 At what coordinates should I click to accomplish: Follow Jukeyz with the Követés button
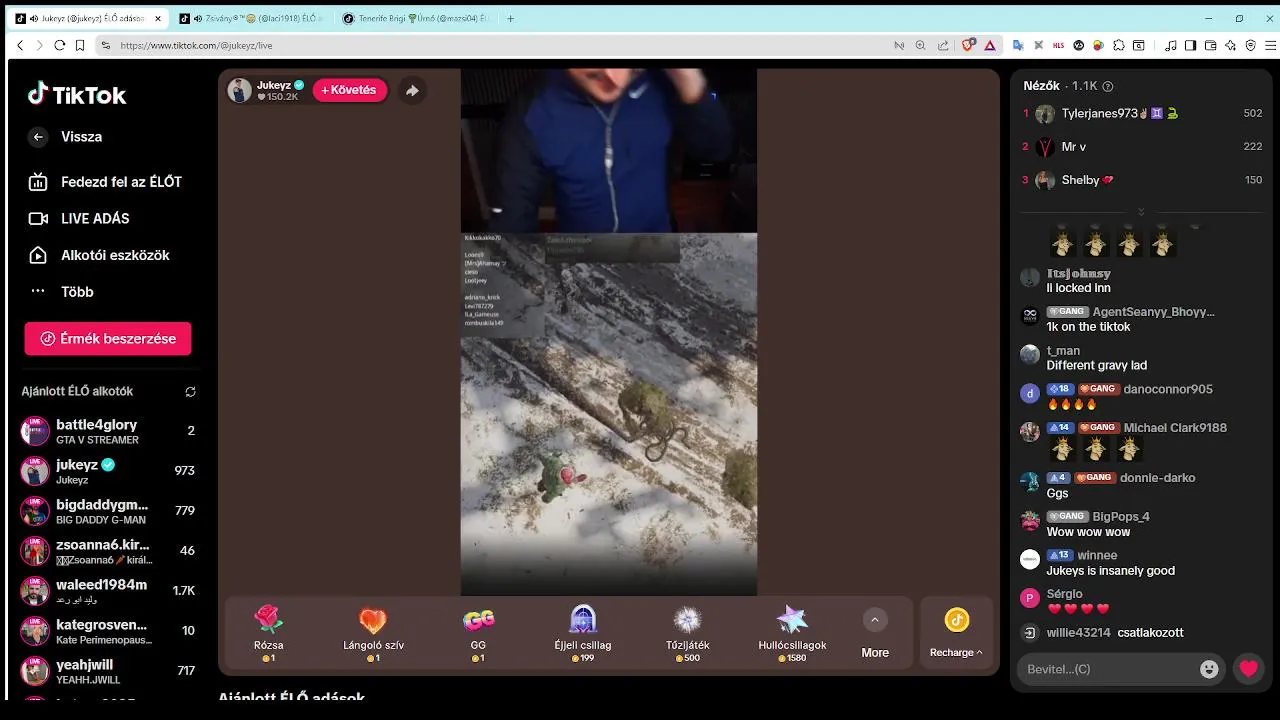click(x=349, y=90)
